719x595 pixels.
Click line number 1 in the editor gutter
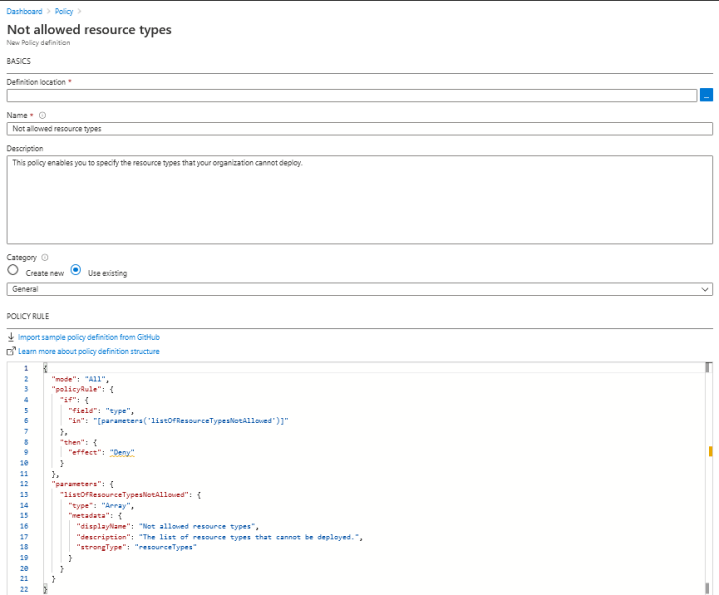pos(26,369)
